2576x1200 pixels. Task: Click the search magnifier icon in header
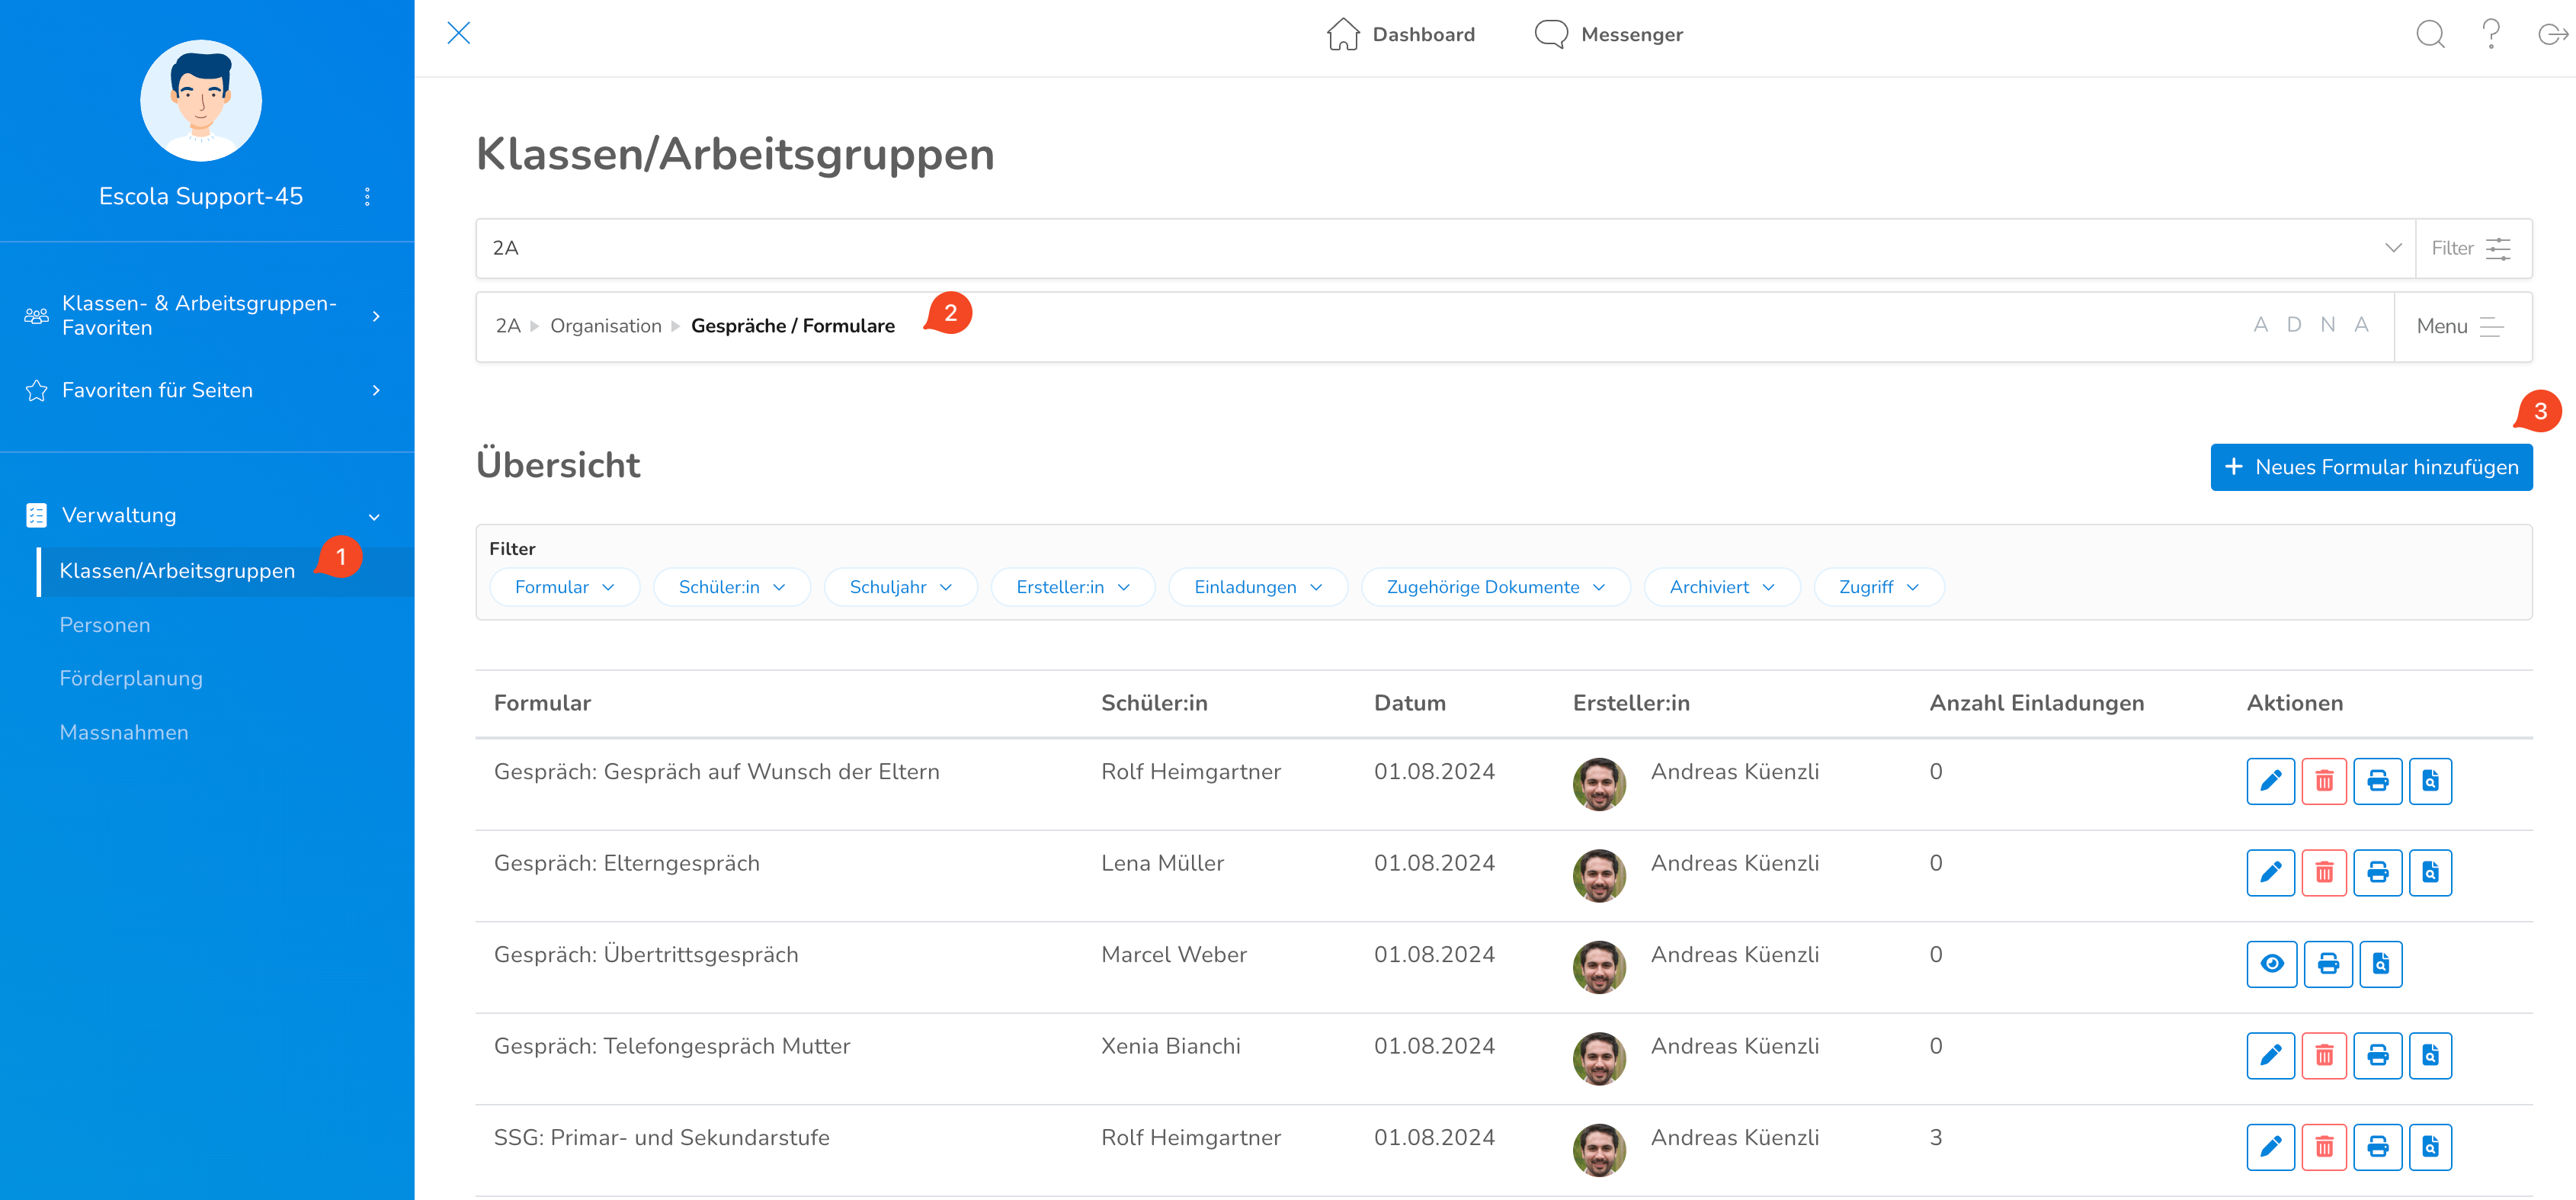(2430, 35)
